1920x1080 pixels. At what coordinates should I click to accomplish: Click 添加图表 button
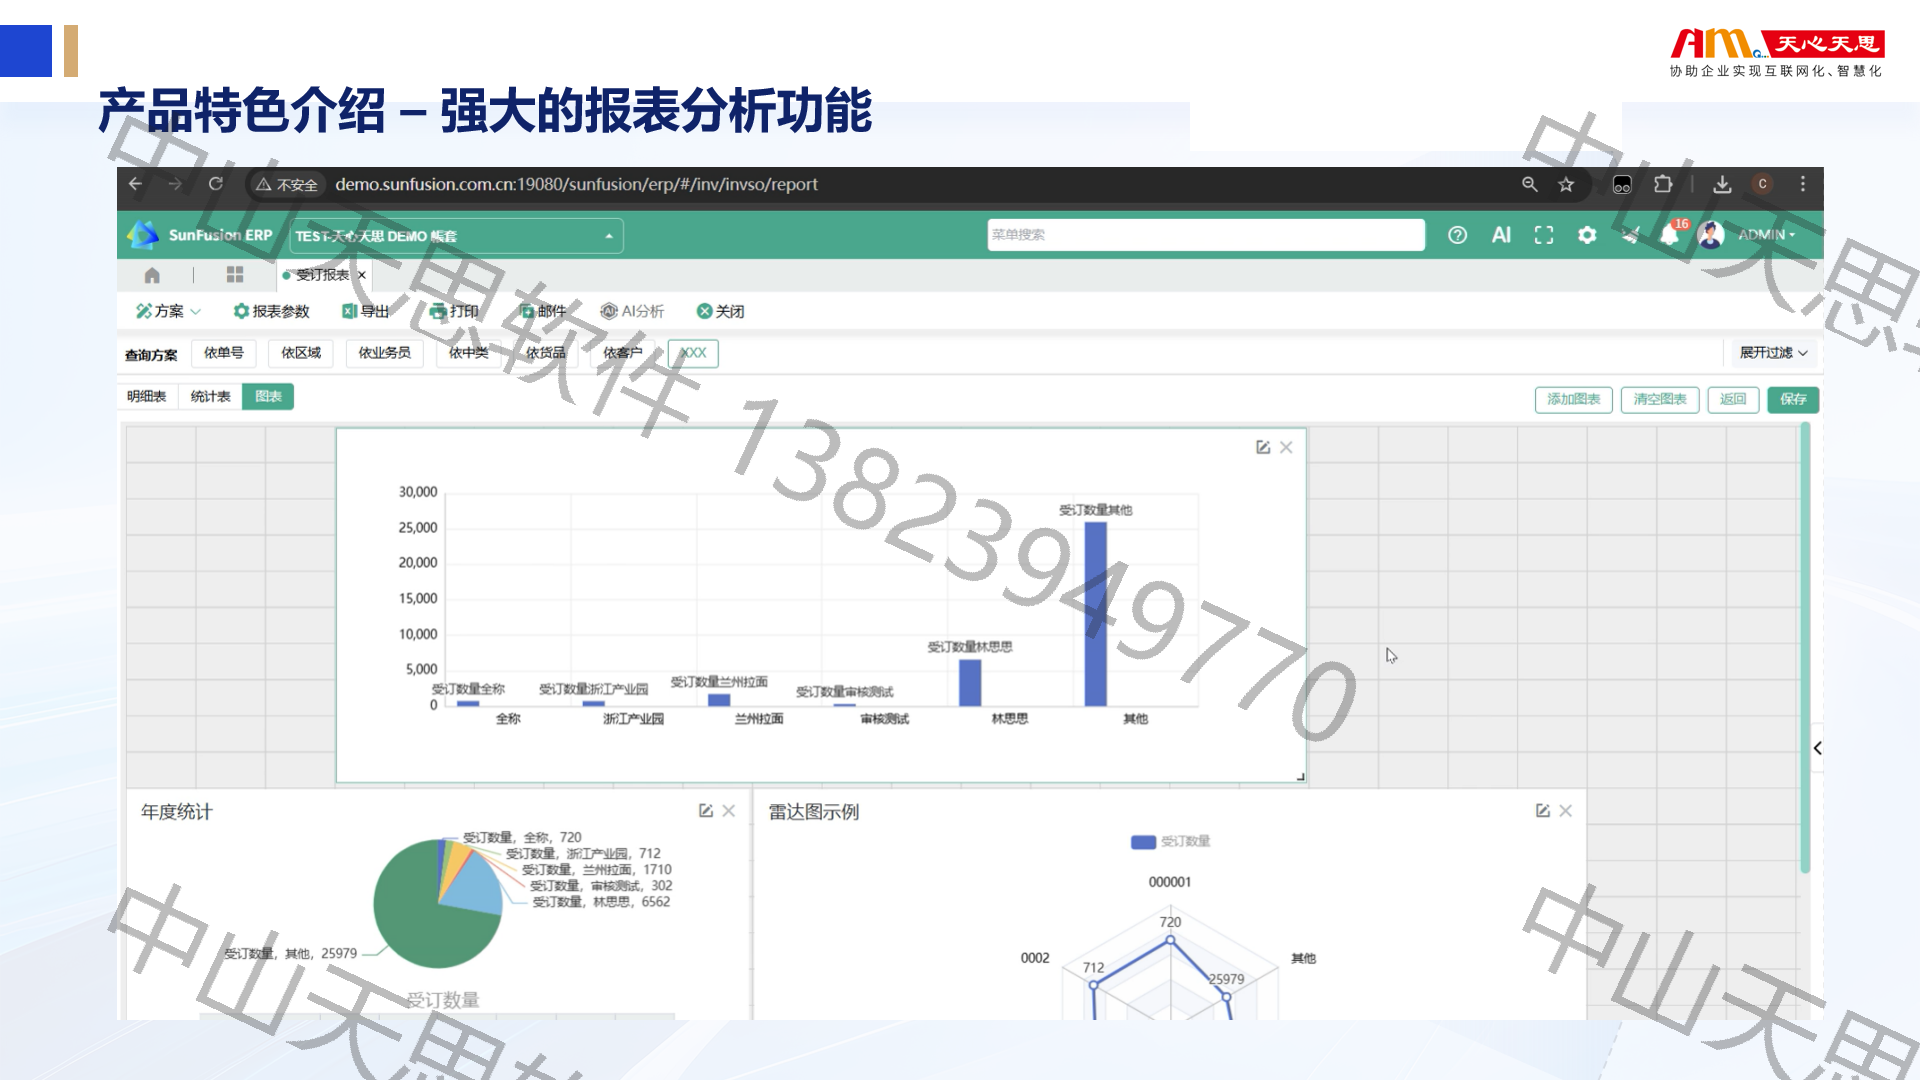coord(1574,399)
